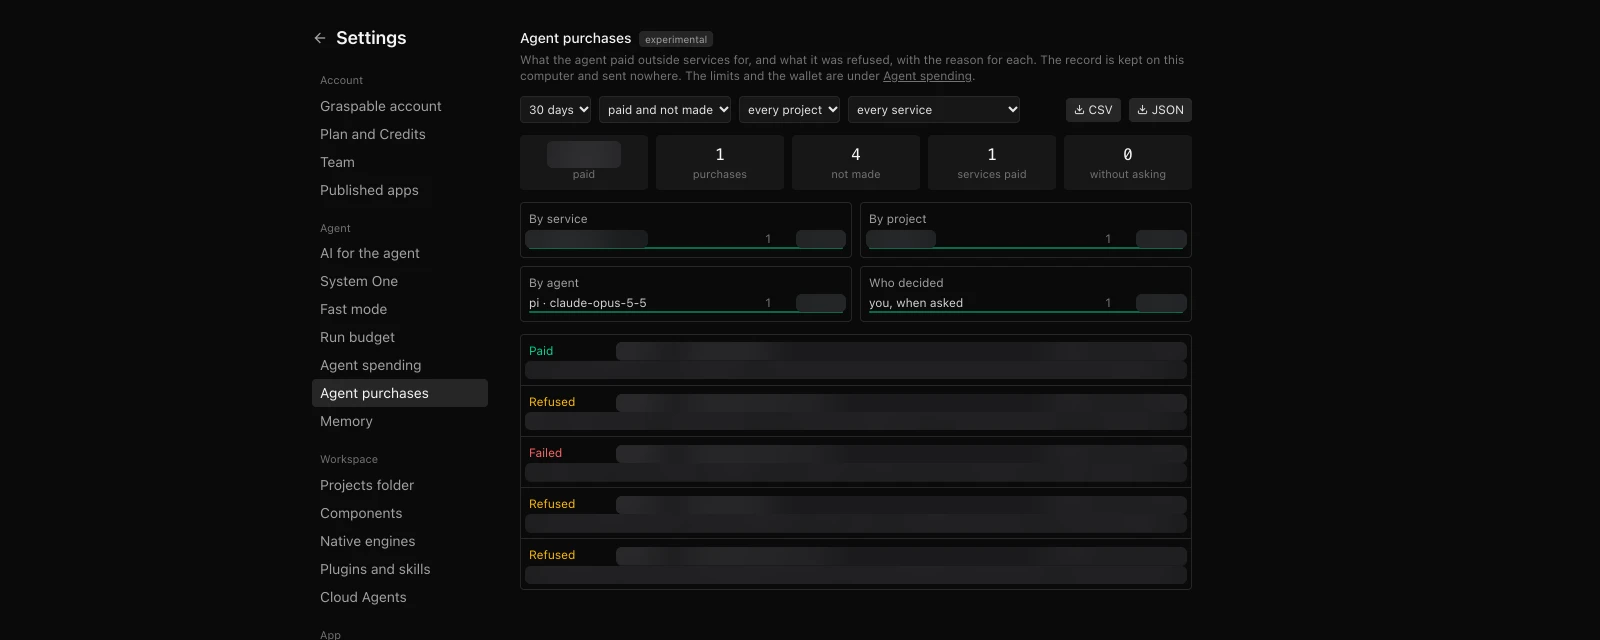Open Components settings
The height and width of the screenshot is (640, 1600).
pyautogui.click(x=400, y=513)
